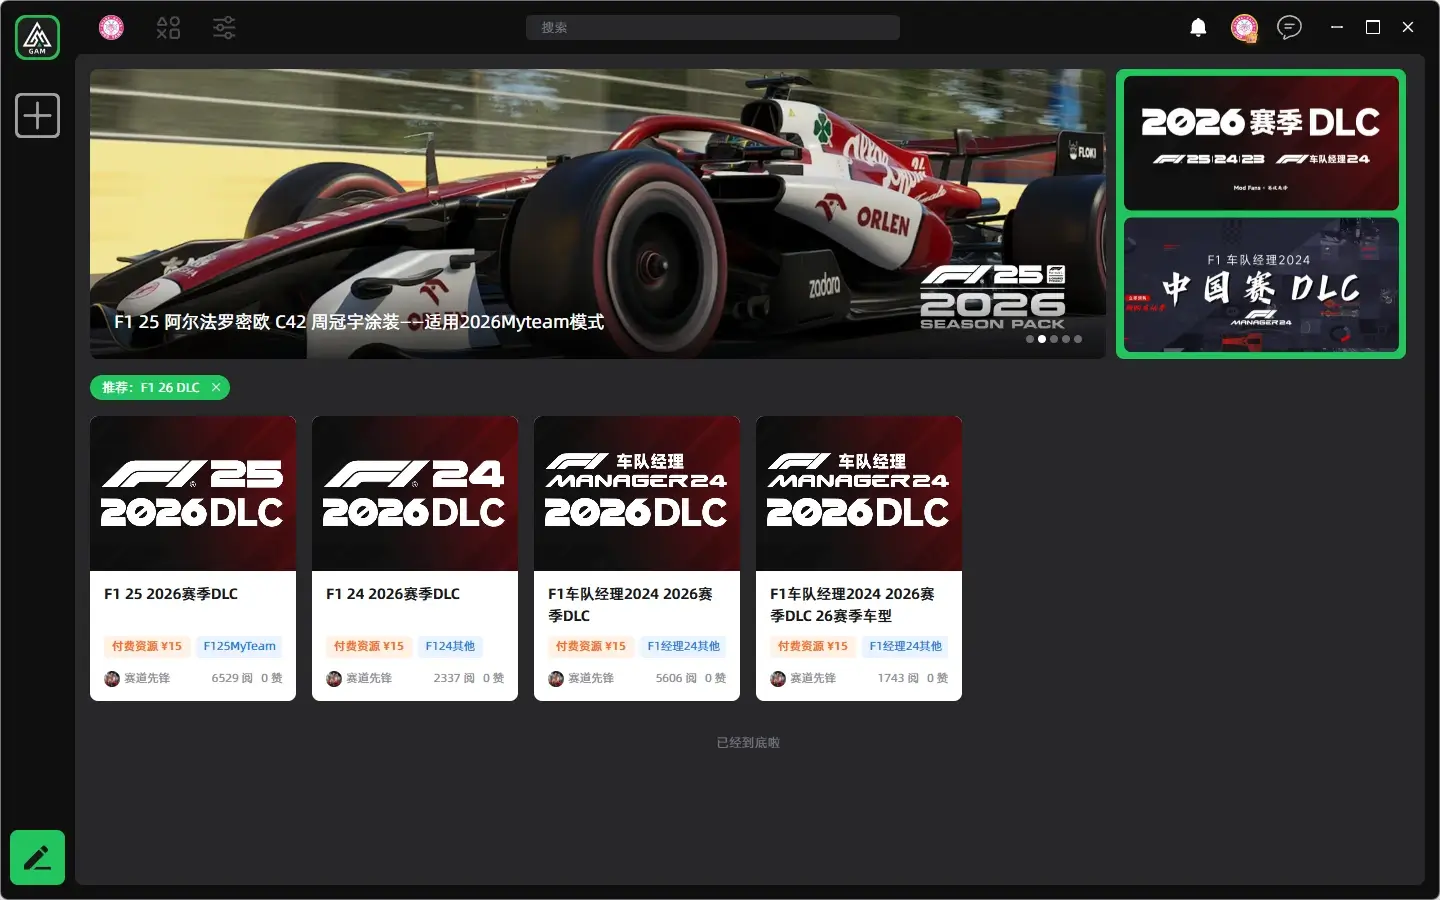Screen dimensions: 1440x900
Task: Open user profile avatar at top right
Action: pos(1244,28)
